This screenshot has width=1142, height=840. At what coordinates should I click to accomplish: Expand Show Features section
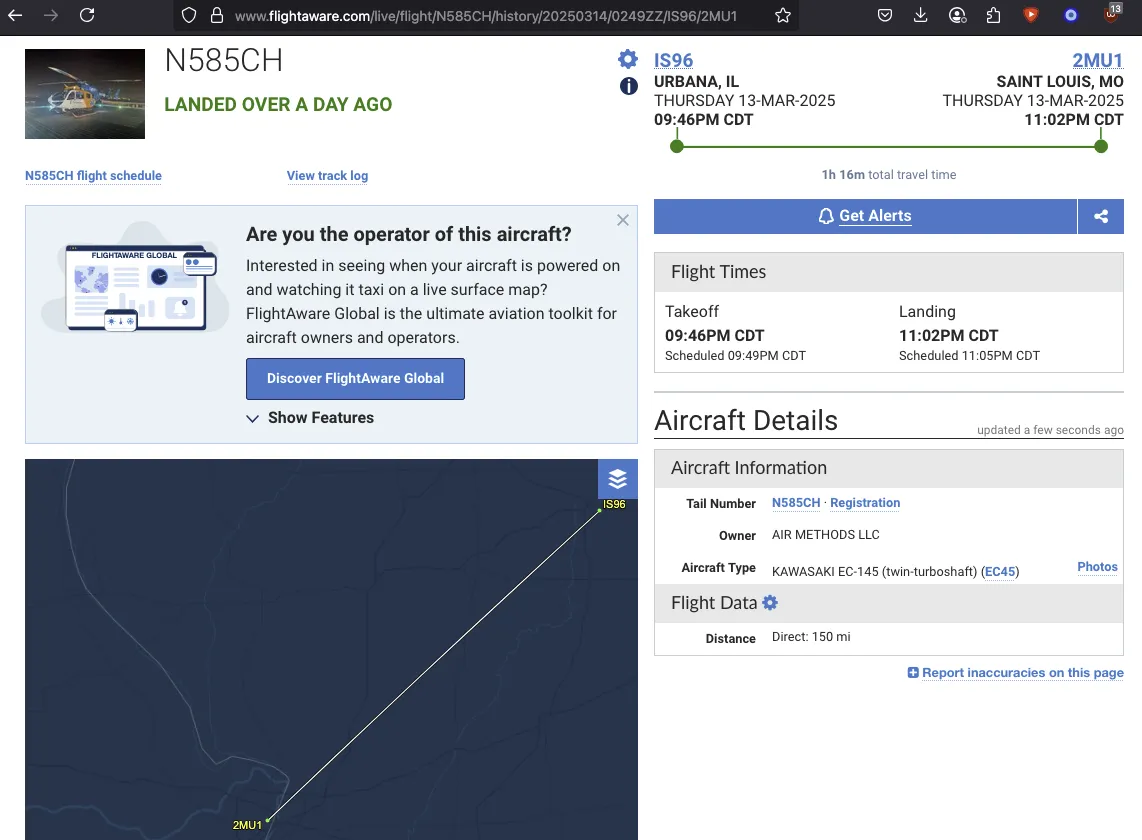pos(310,418)
